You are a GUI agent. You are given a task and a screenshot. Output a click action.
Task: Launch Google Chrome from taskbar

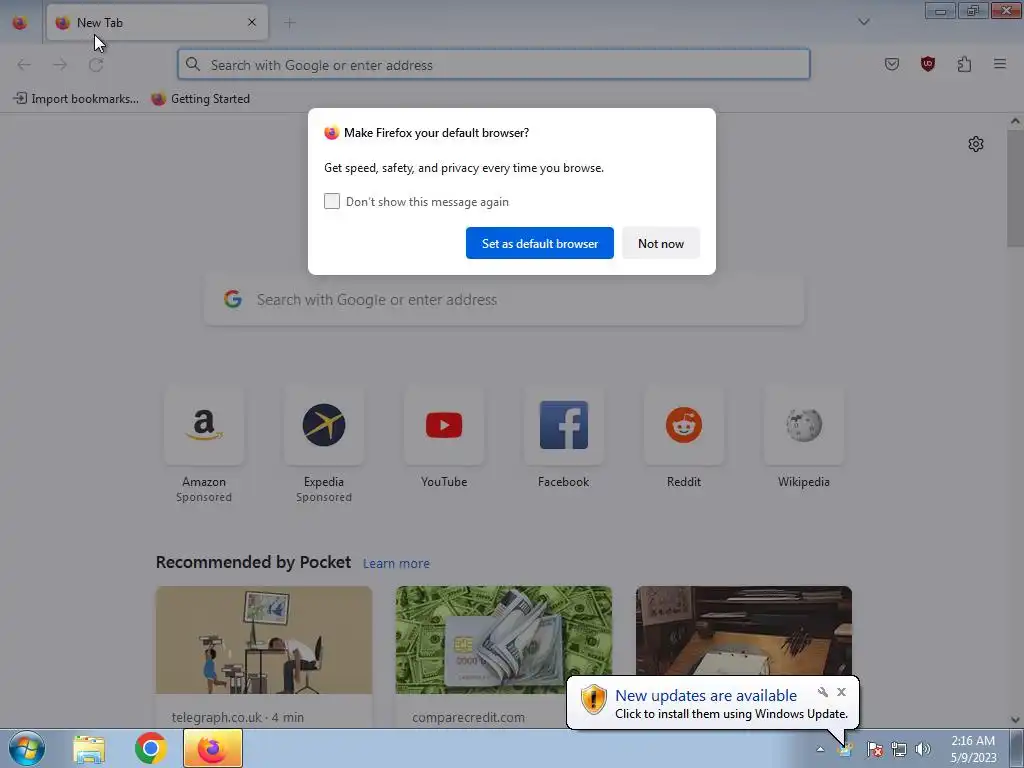point(150,748)
